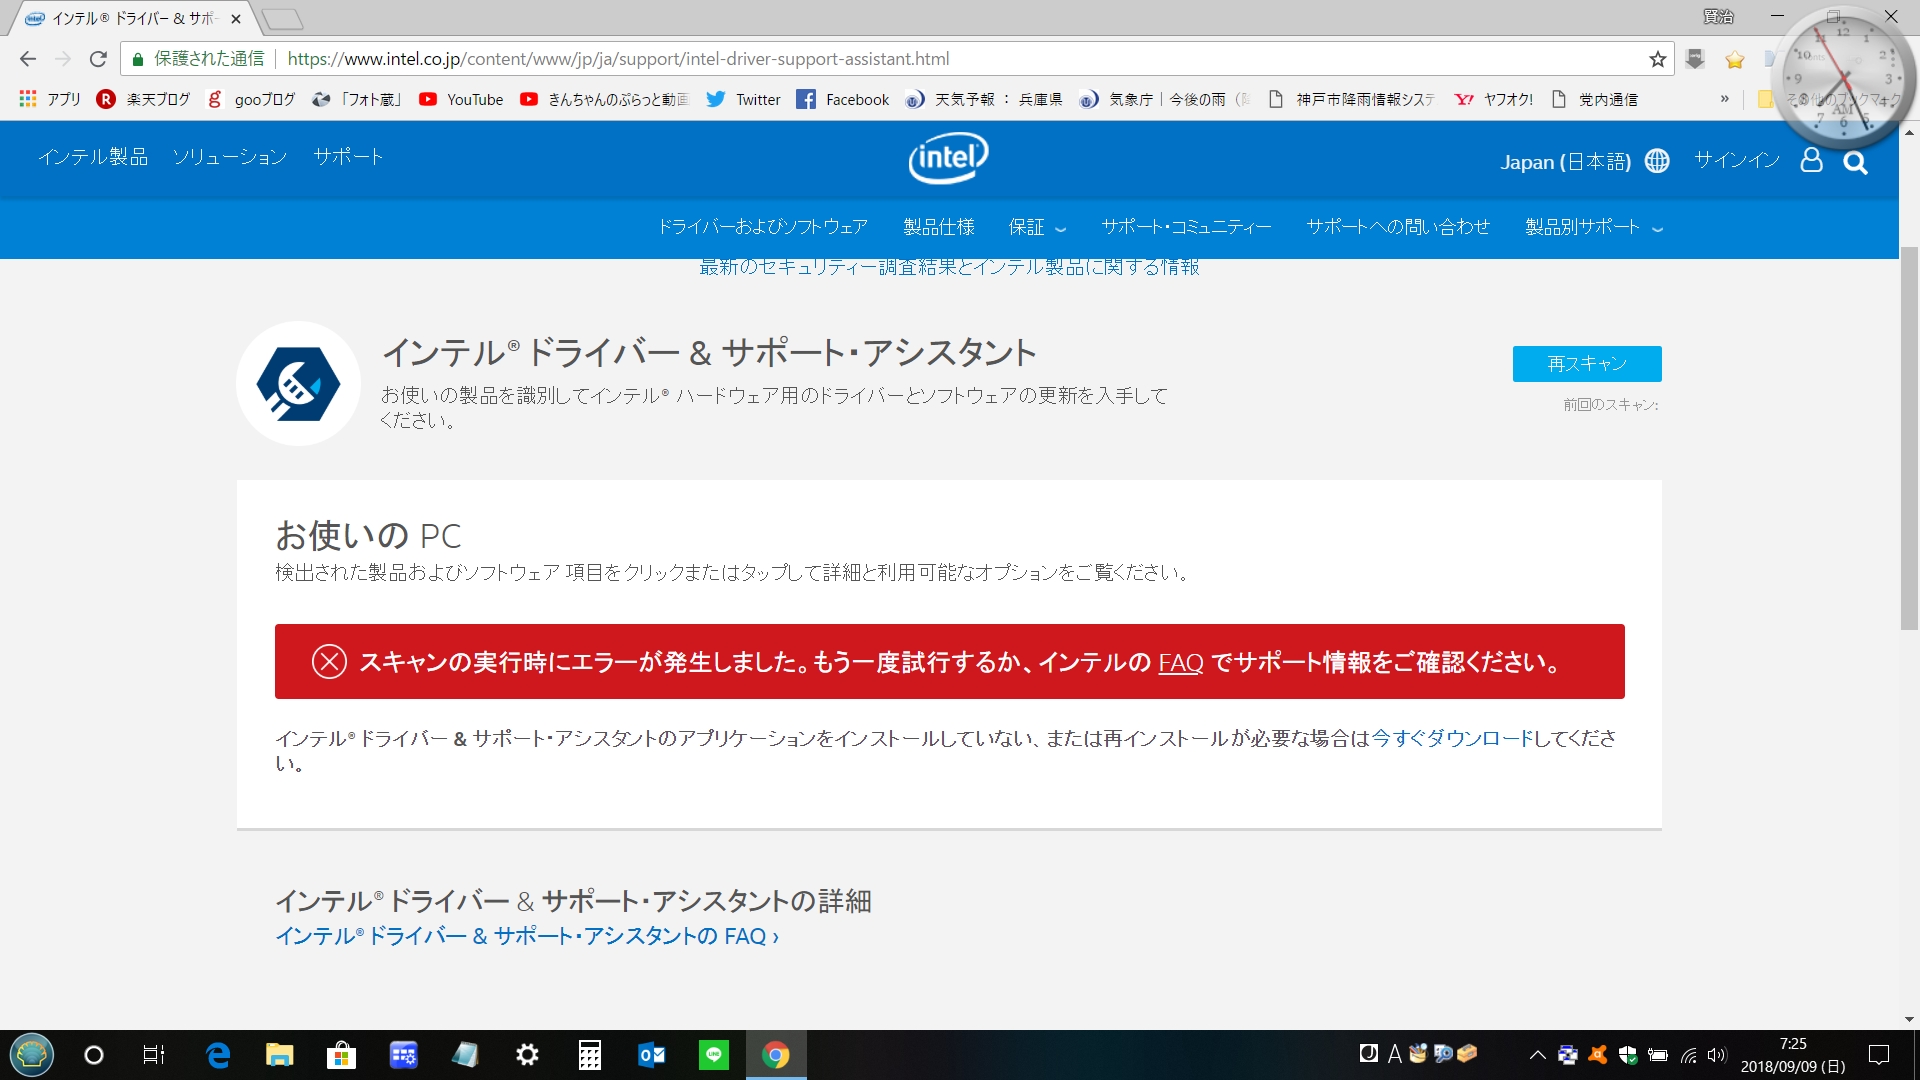
Task: Open the Twitter bookmark
Action: (743, 99)
